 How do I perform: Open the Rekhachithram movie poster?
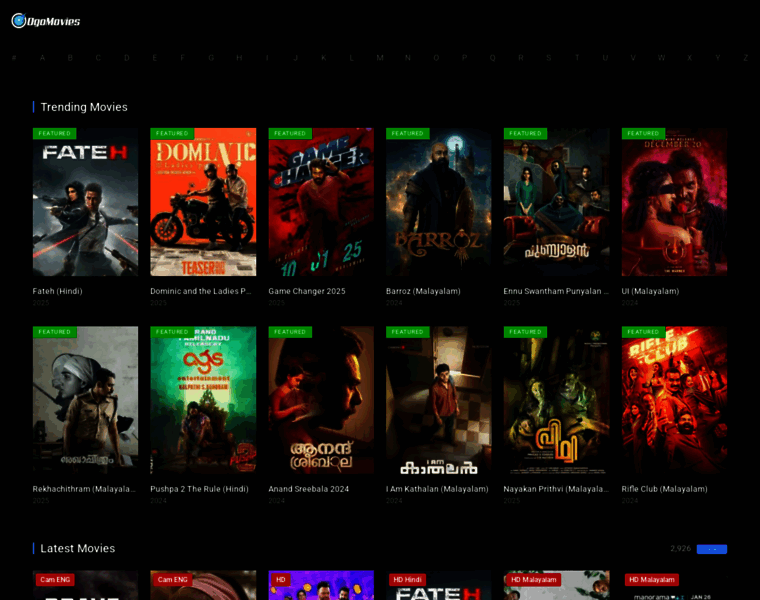(85, 400)
